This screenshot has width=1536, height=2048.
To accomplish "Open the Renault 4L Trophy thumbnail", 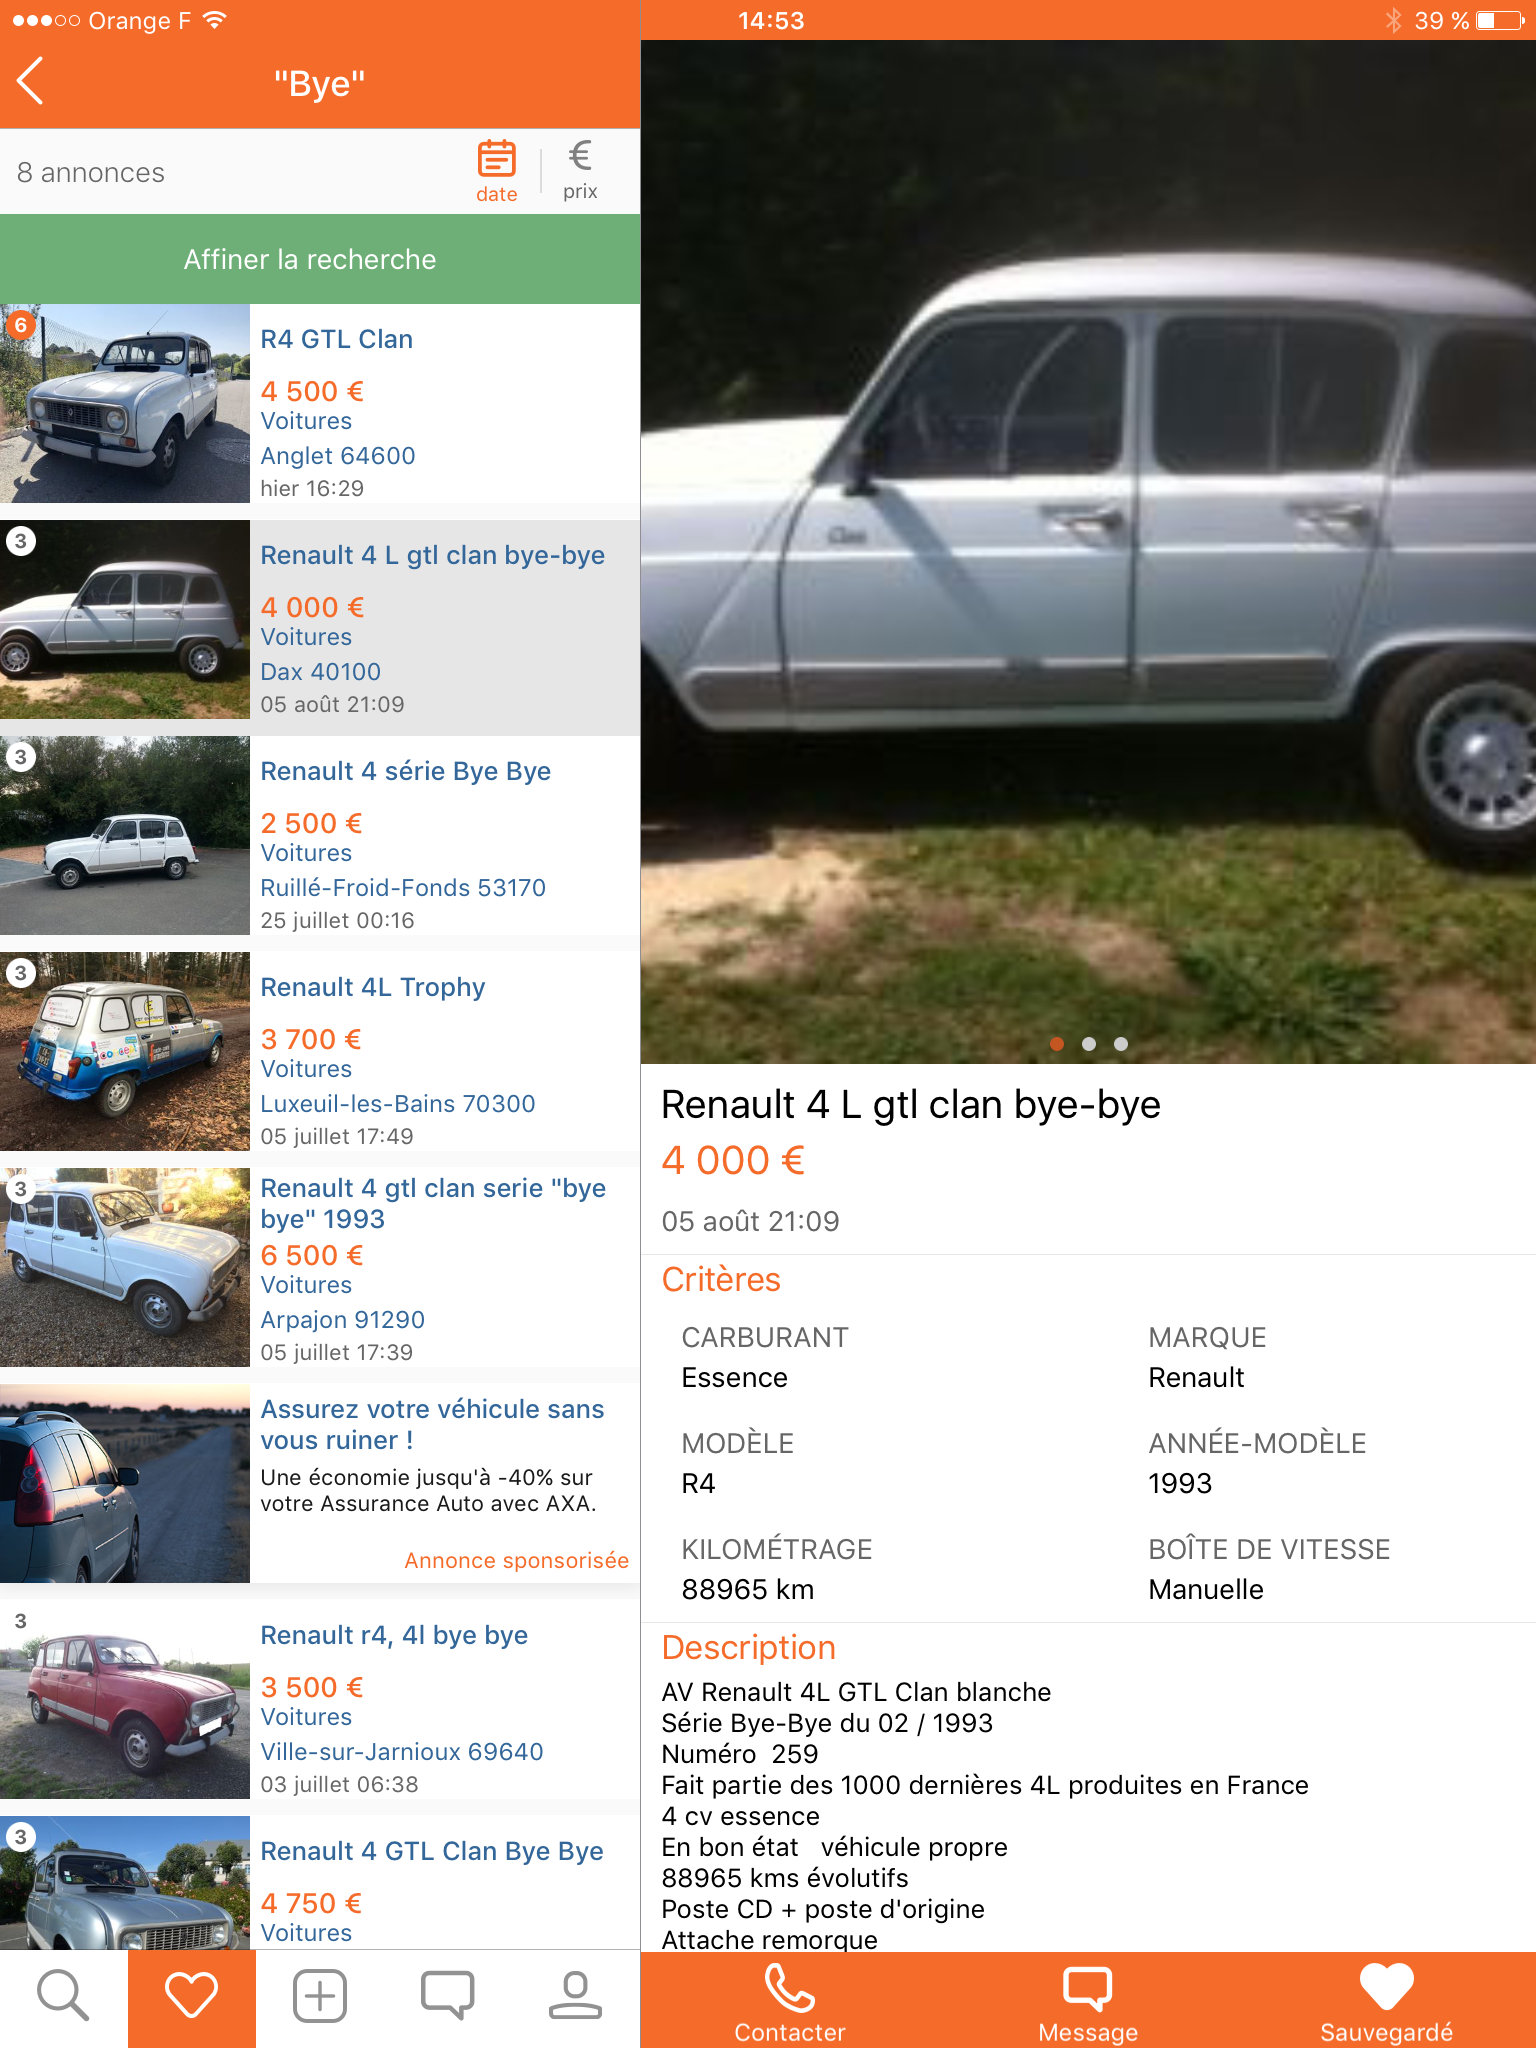I will pyautogui.click(x=124, y=1052).
